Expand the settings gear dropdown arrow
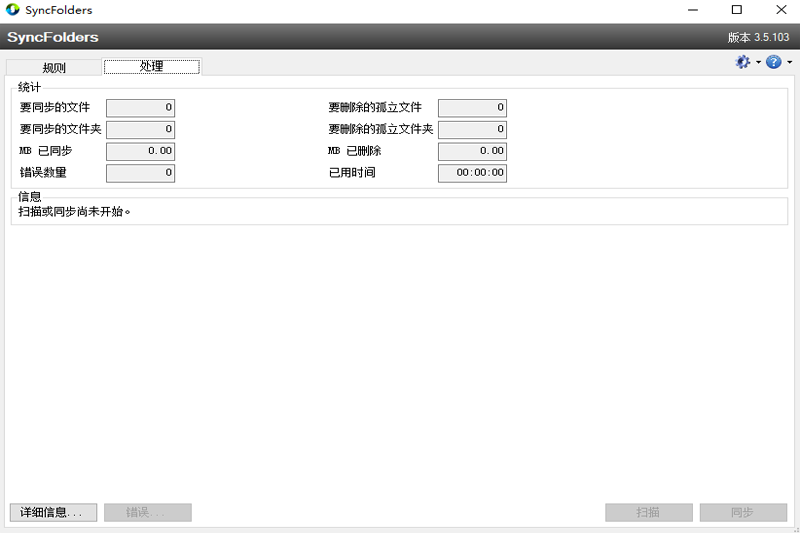Image resolution: width=800 pixels, height=533 pixels. (x=758, y=62)
